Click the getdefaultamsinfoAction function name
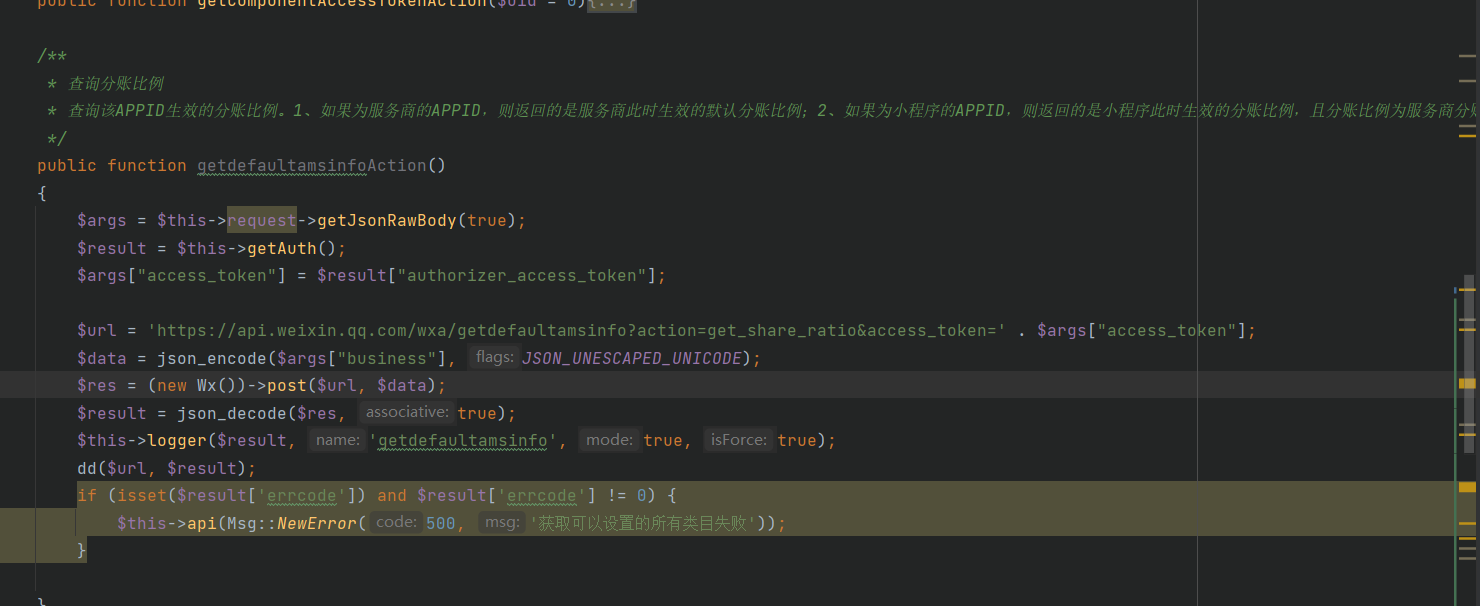The height and width of the screenshot is (606, 1480). (312, 165)
